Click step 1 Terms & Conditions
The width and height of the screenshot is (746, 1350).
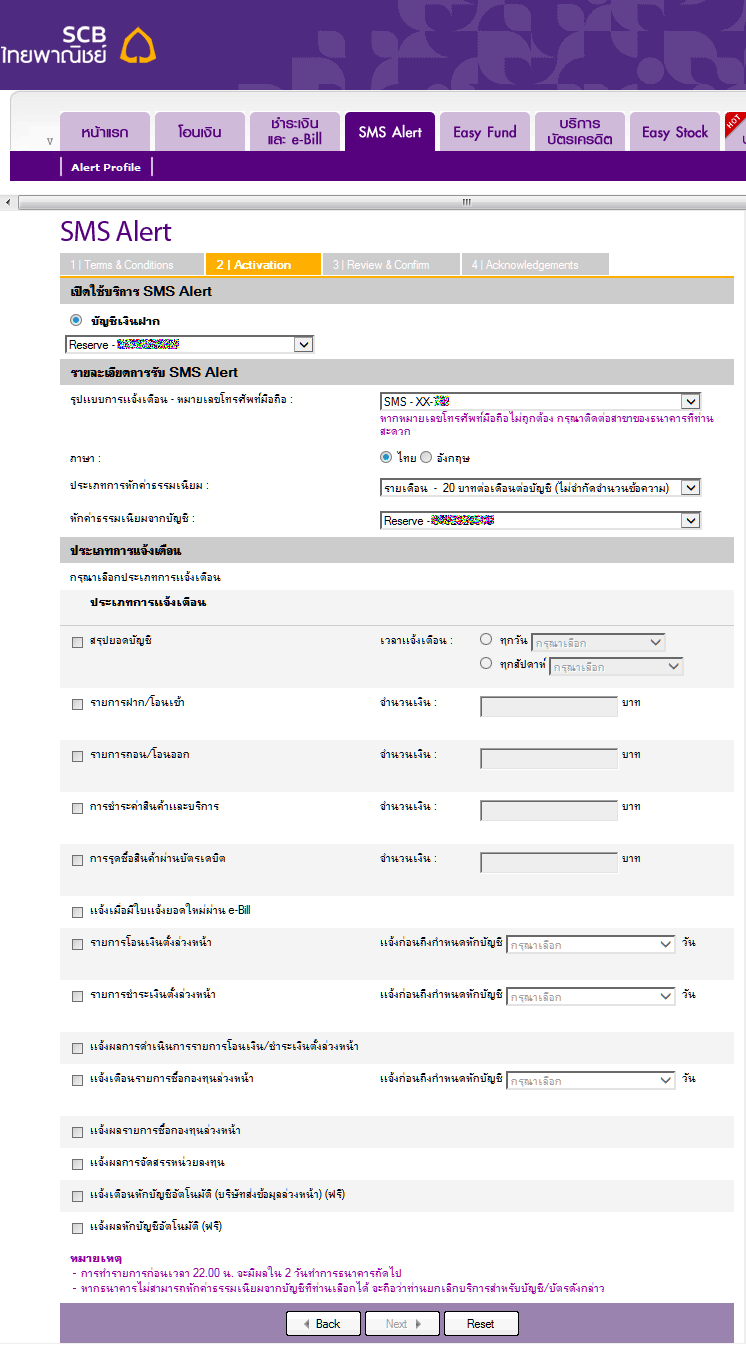point(131,265)
